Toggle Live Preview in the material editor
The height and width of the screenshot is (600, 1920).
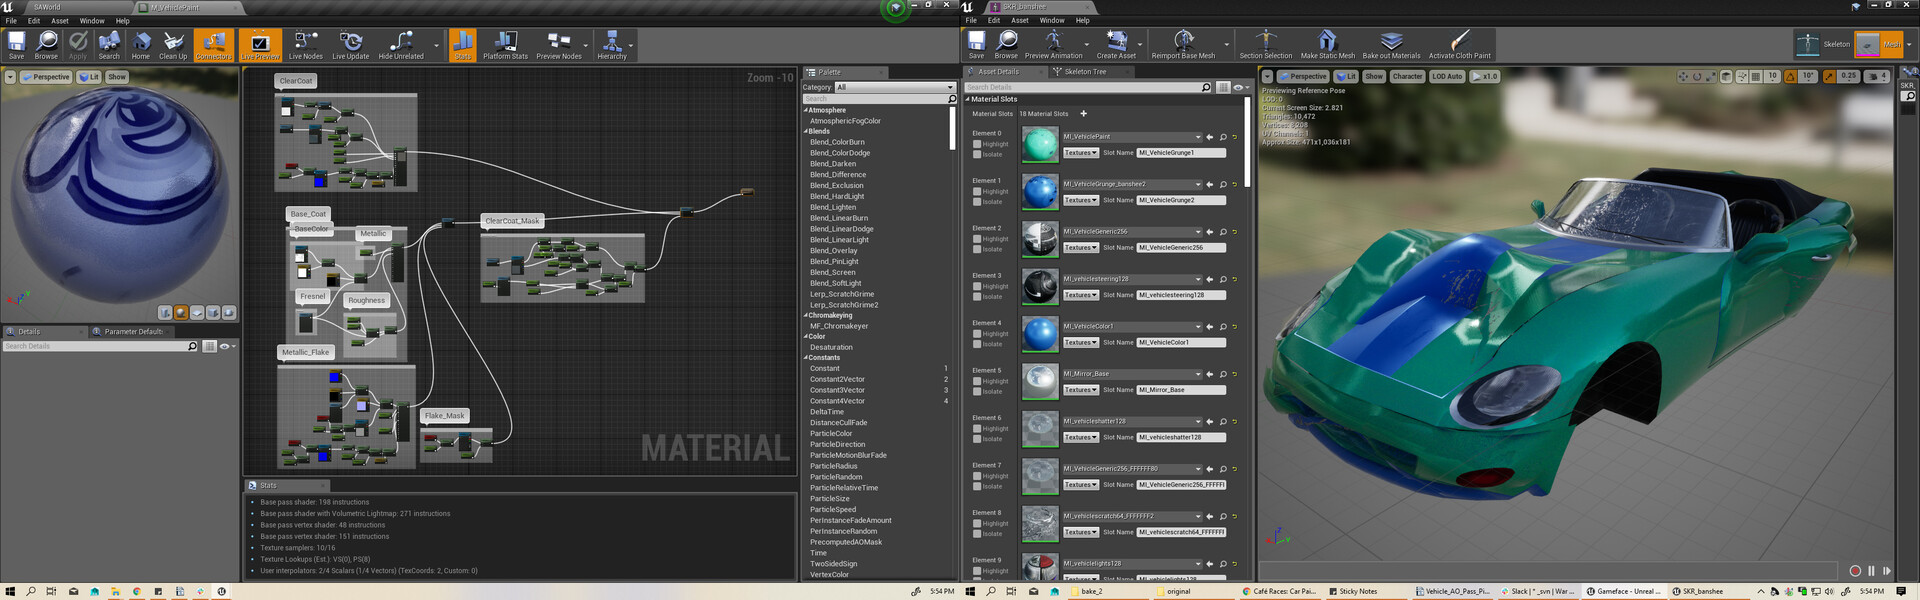tap(260, 45)
